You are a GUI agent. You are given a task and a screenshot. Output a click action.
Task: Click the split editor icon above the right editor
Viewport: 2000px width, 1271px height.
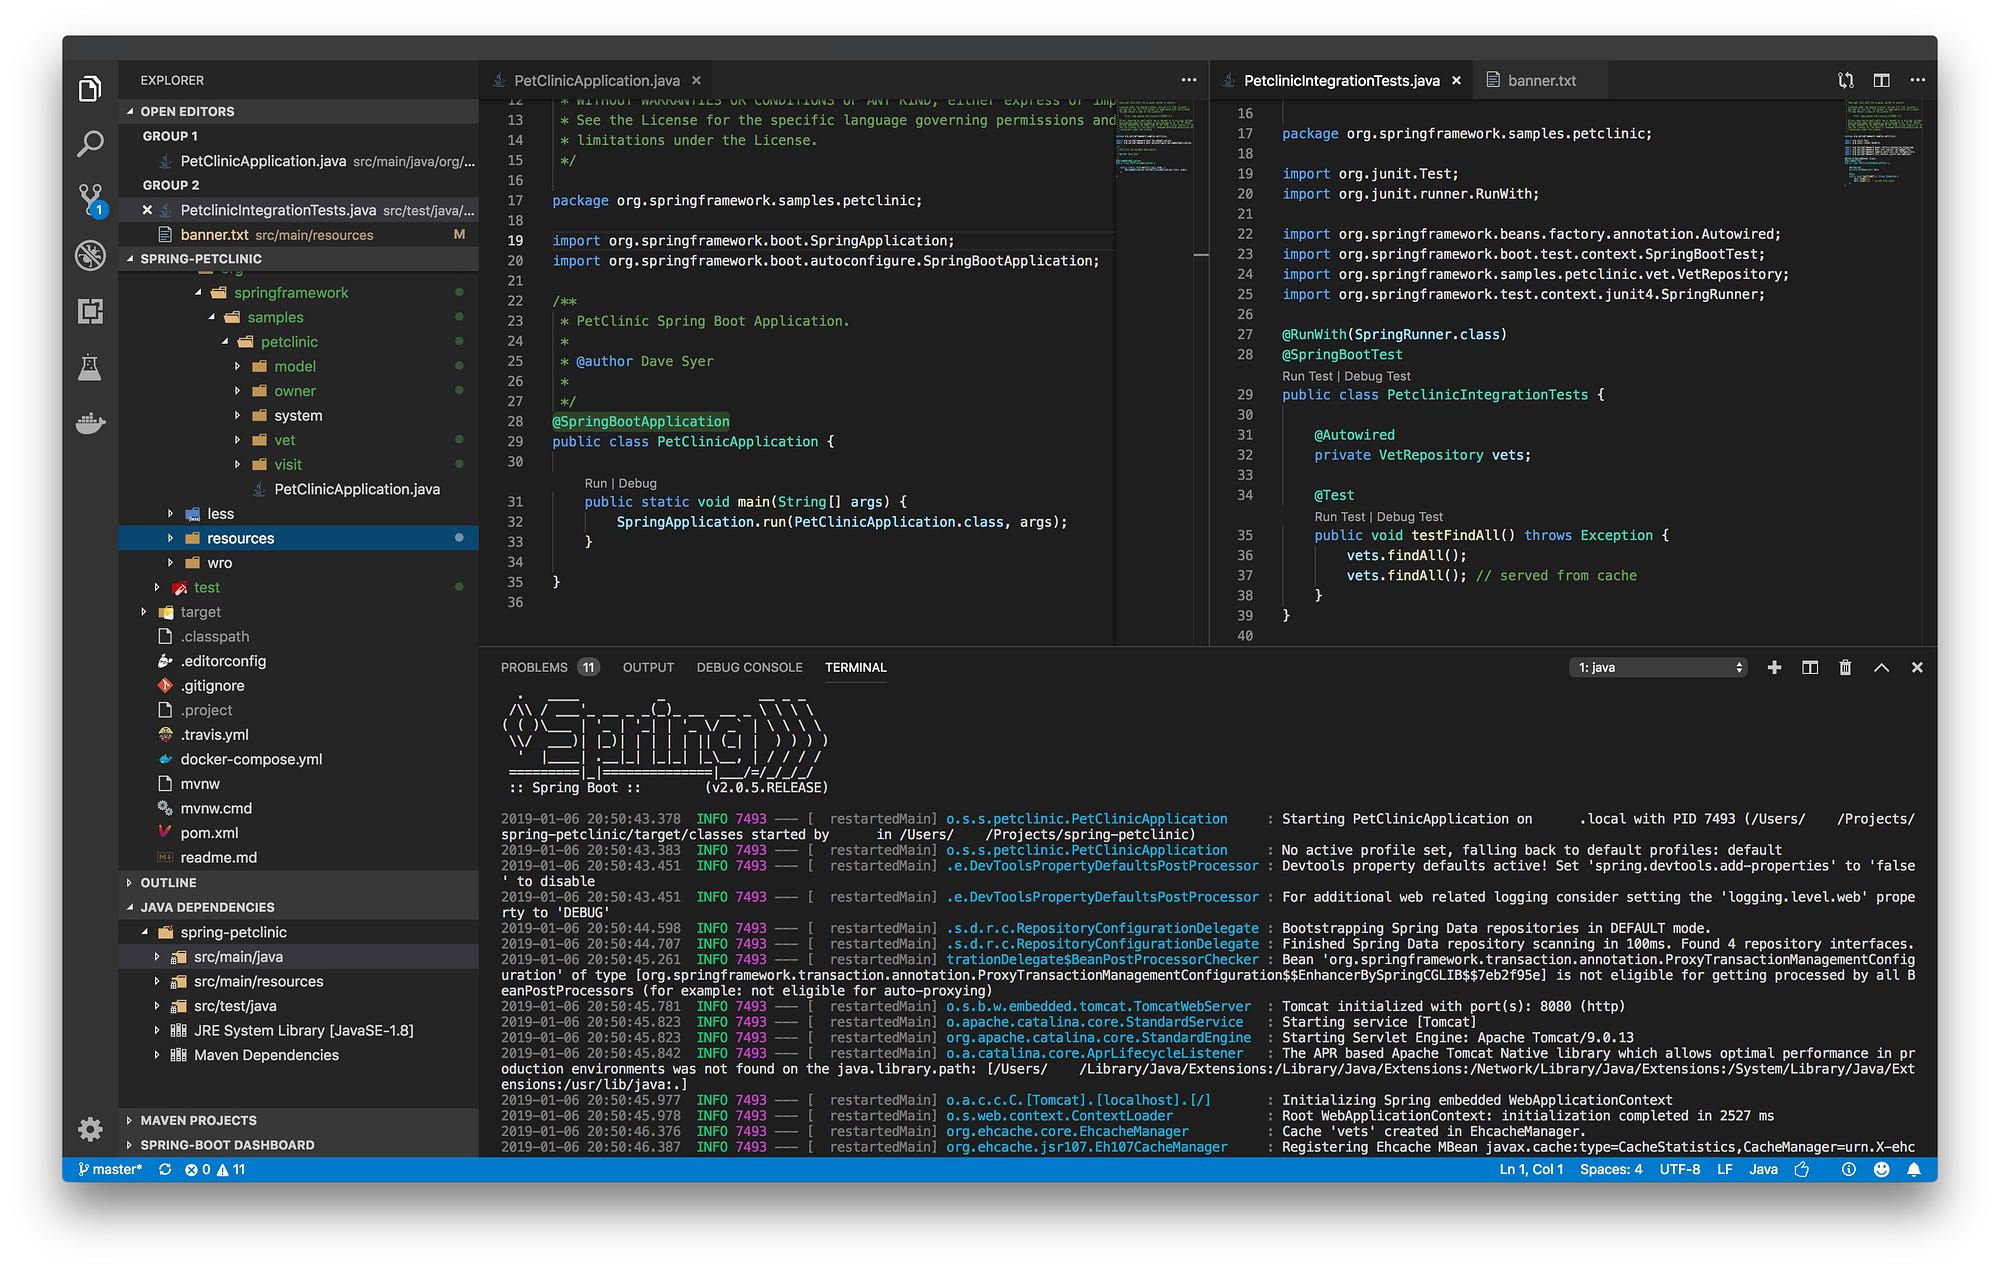click(x=1882, y=80)
